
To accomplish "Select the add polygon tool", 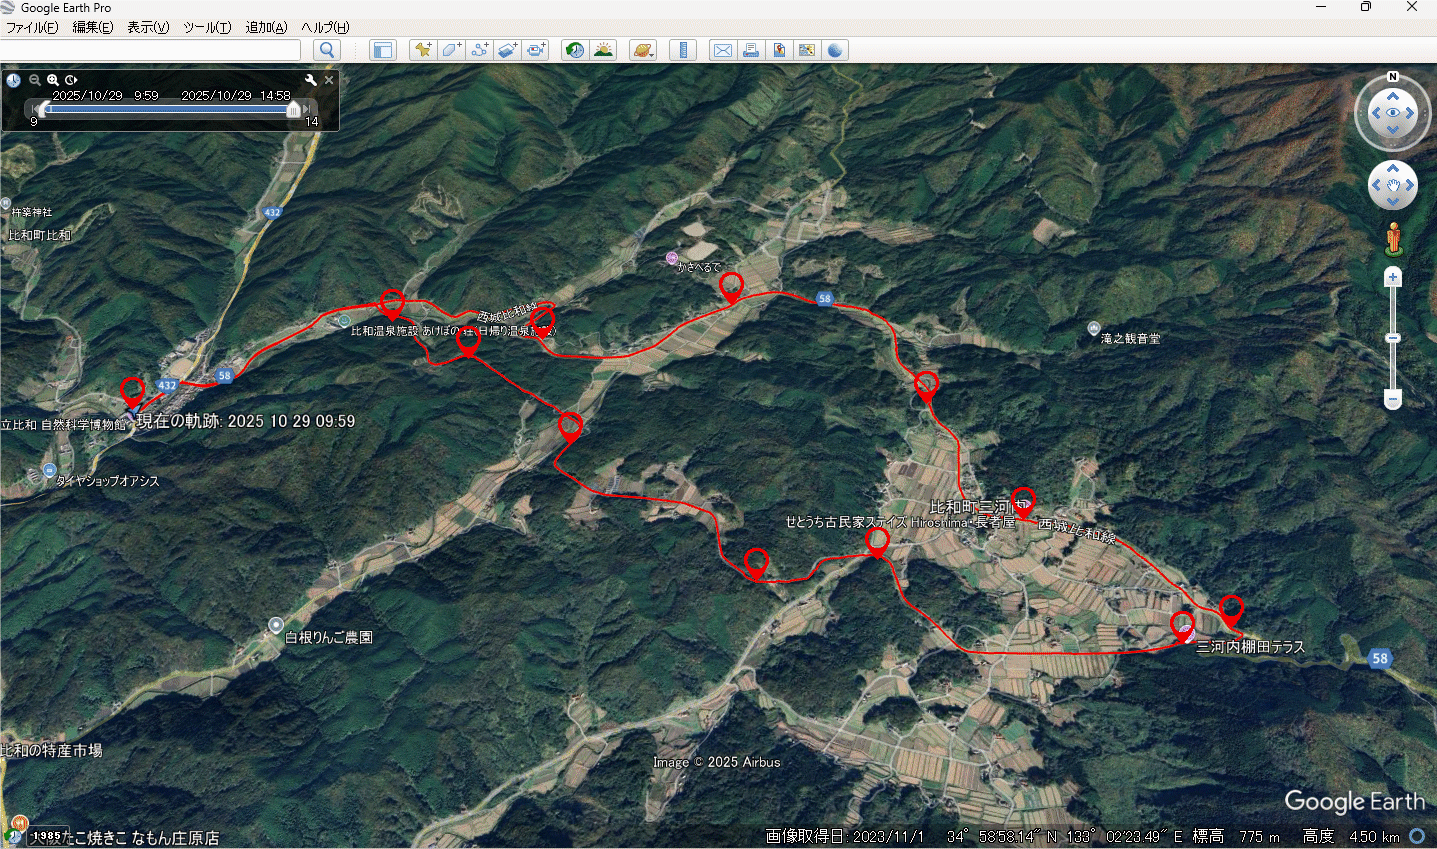I will (x=451, y=50).
